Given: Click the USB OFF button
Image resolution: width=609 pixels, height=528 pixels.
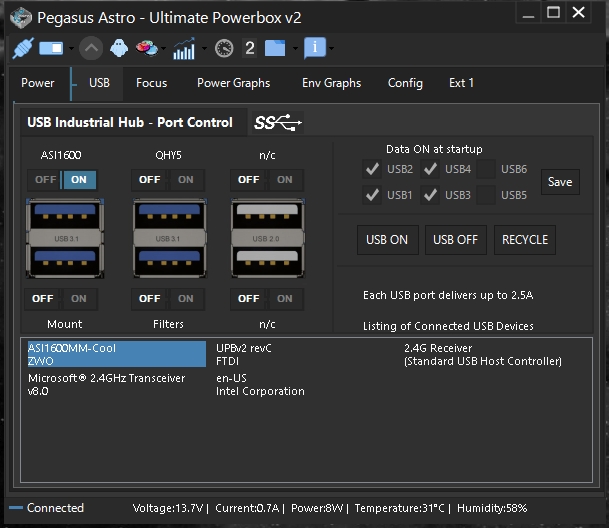Looking at the screenshot, I should (456, 240).
